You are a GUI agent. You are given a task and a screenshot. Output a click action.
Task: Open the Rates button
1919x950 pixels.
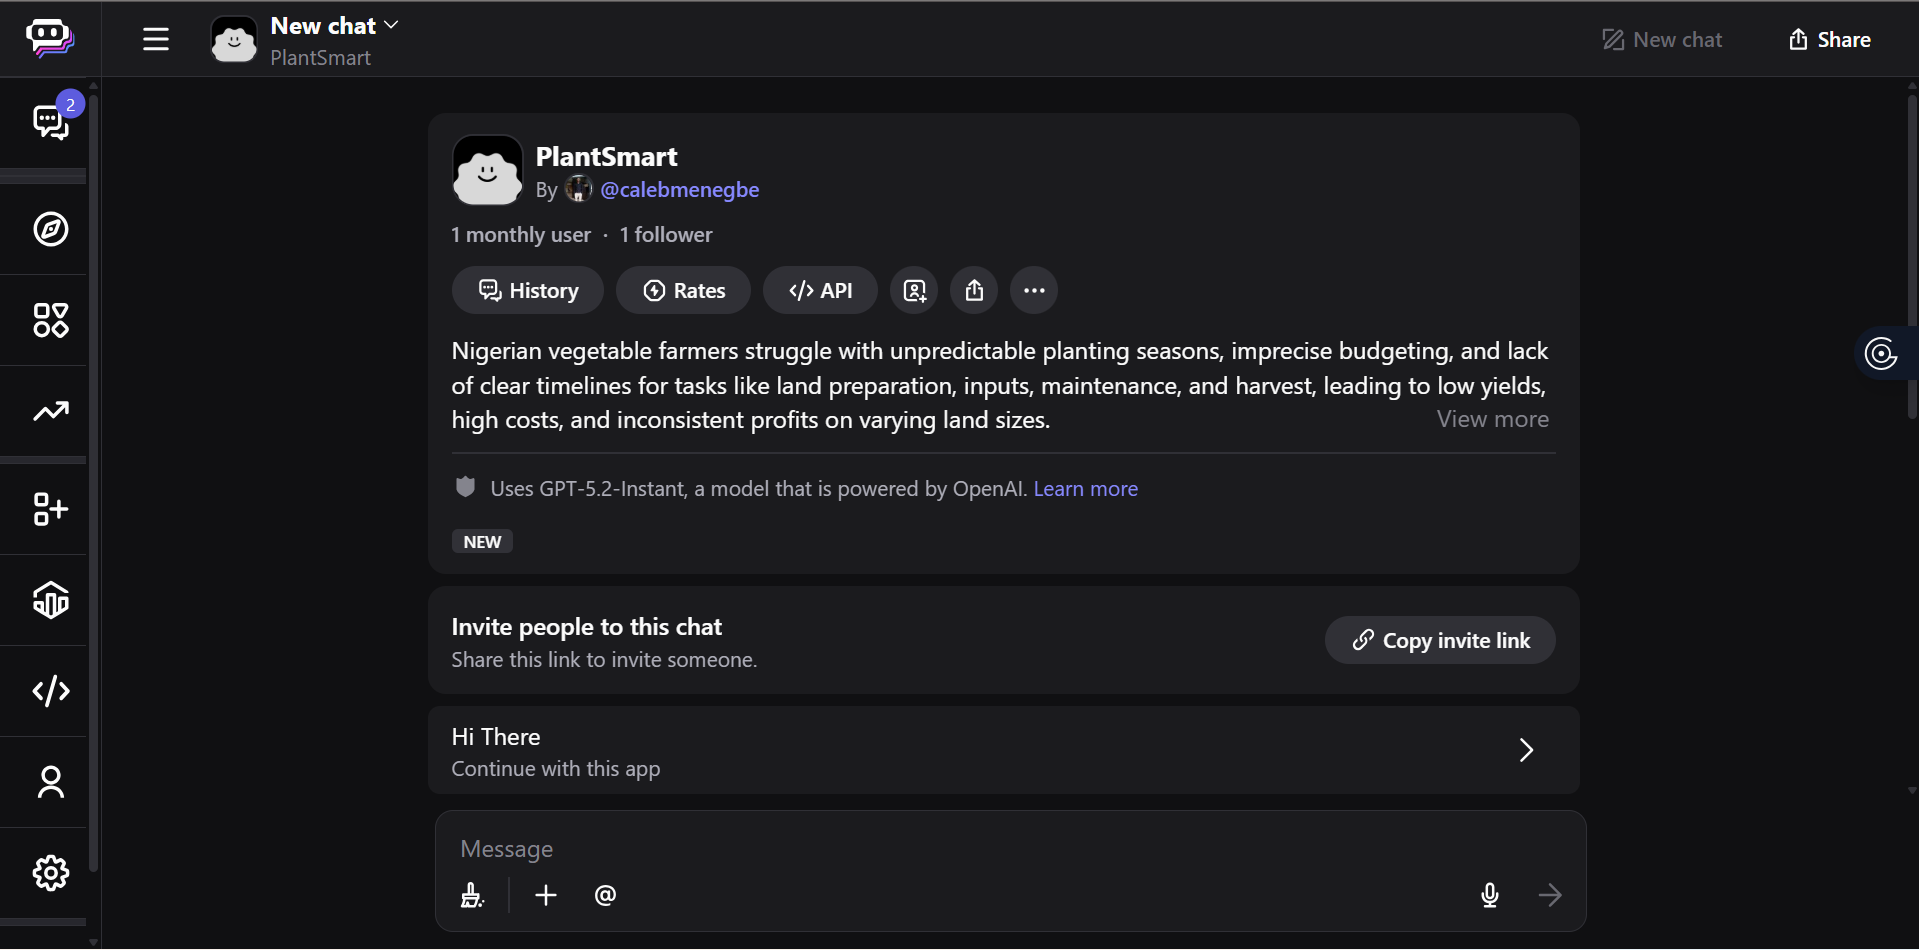point(684,290)
